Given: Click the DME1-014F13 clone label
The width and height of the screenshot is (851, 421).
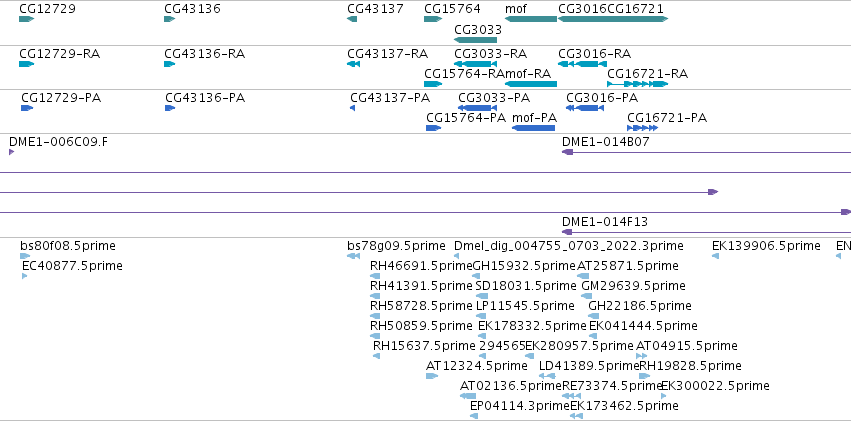Looking at the screenshot, I should click(605, 222).
